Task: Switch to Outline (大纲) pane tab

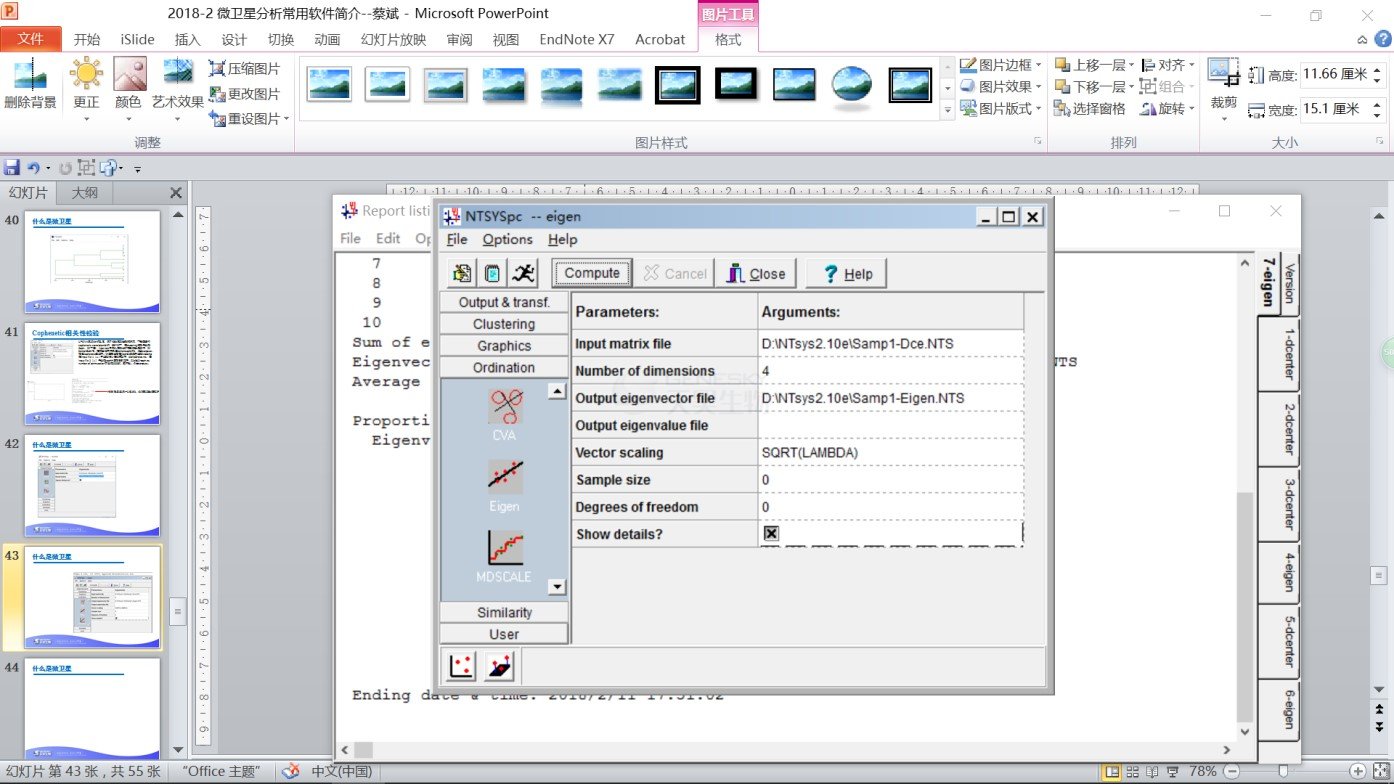Action: [x=85, y=193]
